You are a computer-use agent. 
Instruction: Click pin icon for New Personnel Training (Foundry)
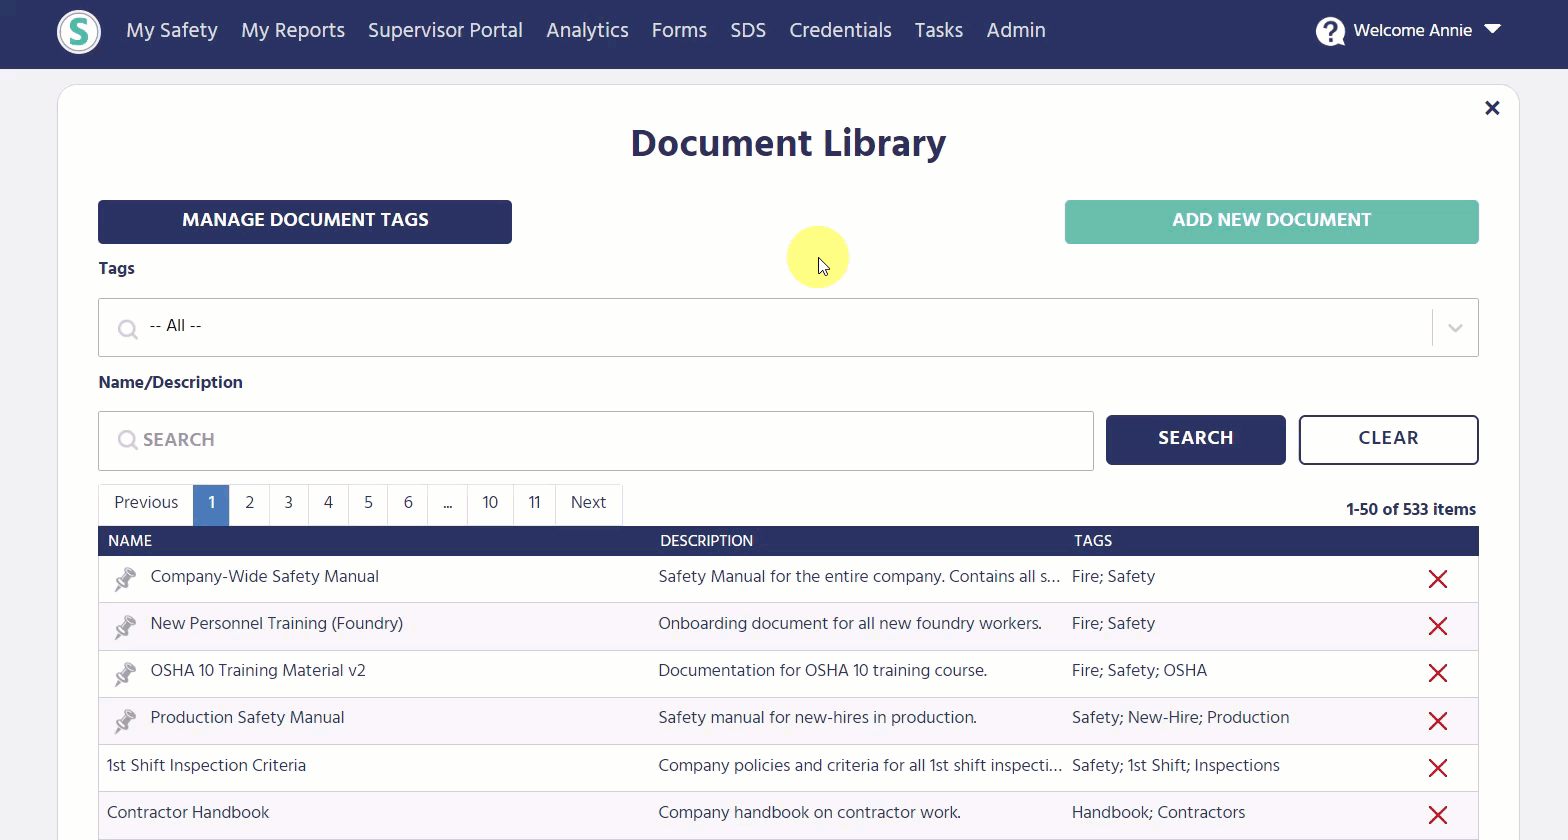pyautogui.click(x=125, y=626)
